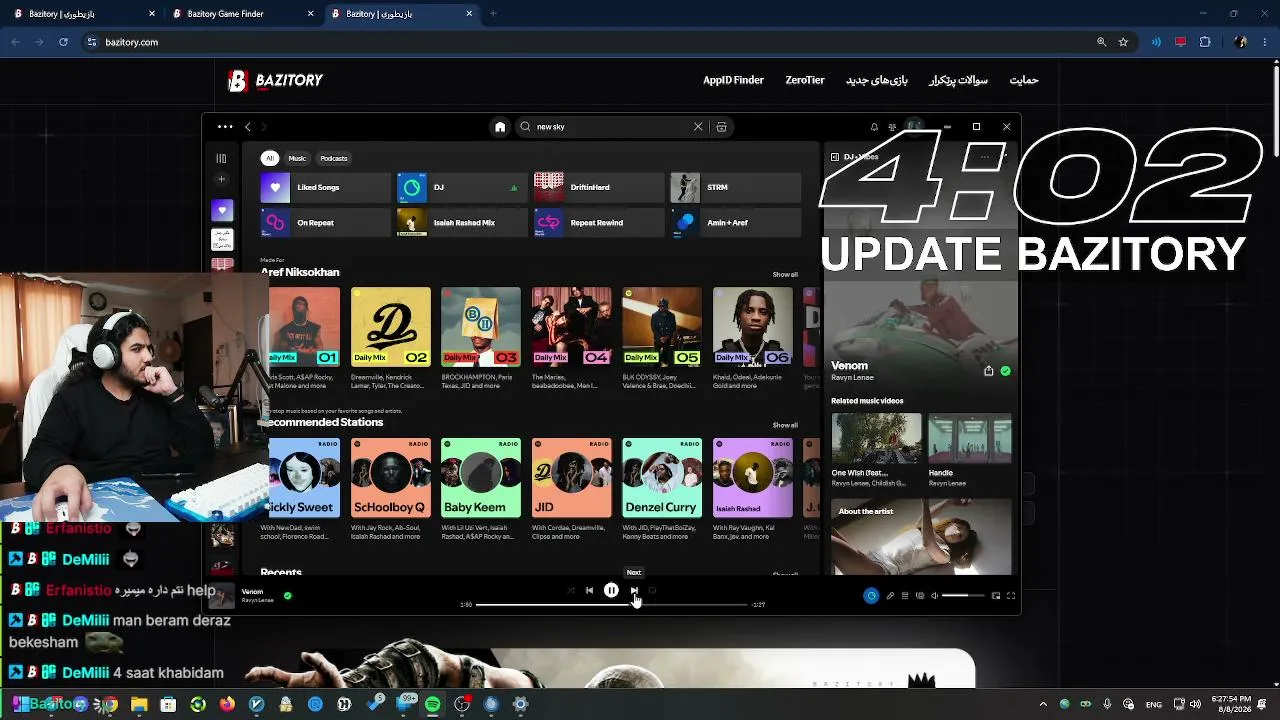Toggle the green saved checkmark in Now Playing panel
The width and height of the screenshot is (1280, 720).
click(x=1005, y=371)
